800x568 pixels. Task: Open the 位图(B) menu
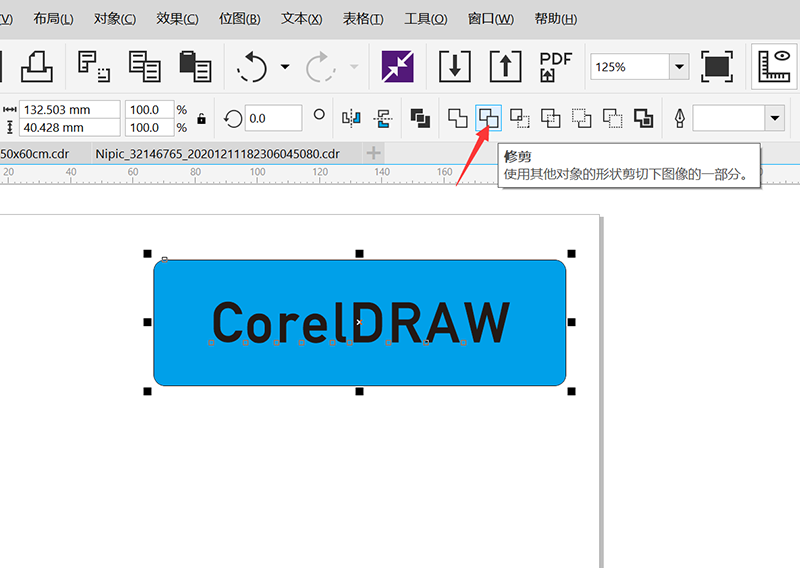239,19
